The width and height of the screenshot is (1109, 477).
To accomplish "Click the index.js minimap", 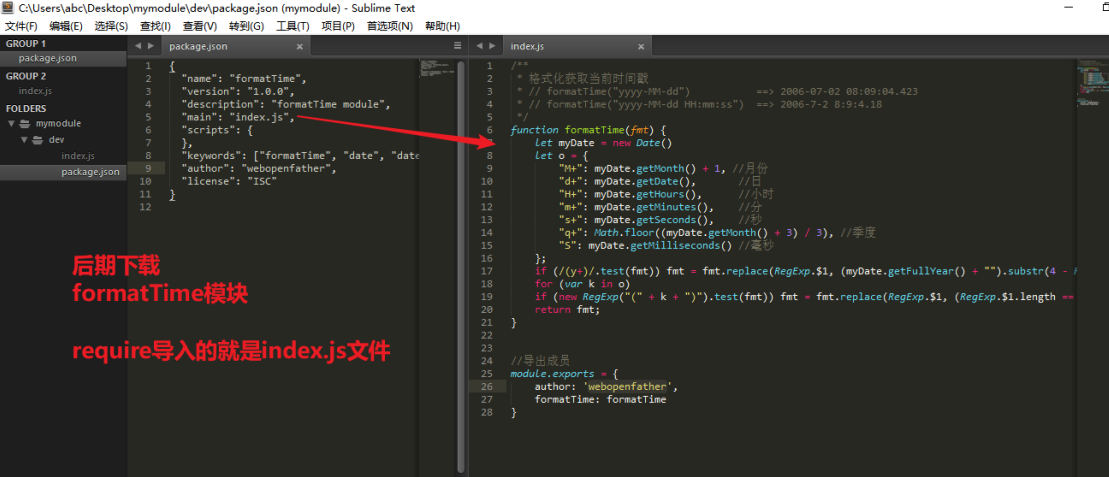I will (x=1091, y=84).
